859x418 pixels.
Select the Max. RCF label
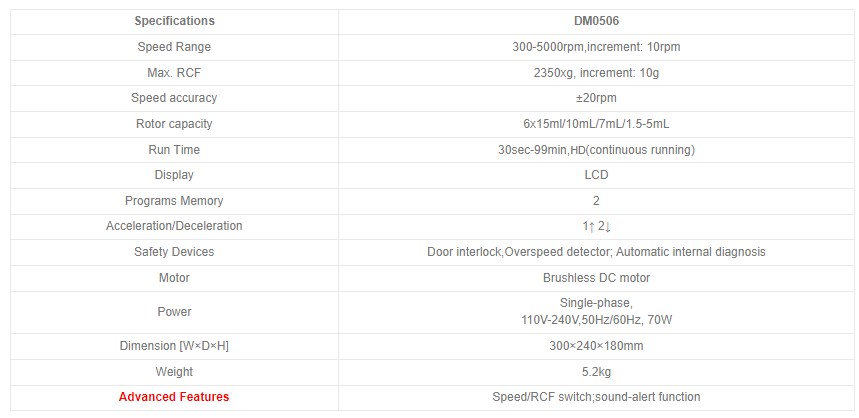pos(174,72)
